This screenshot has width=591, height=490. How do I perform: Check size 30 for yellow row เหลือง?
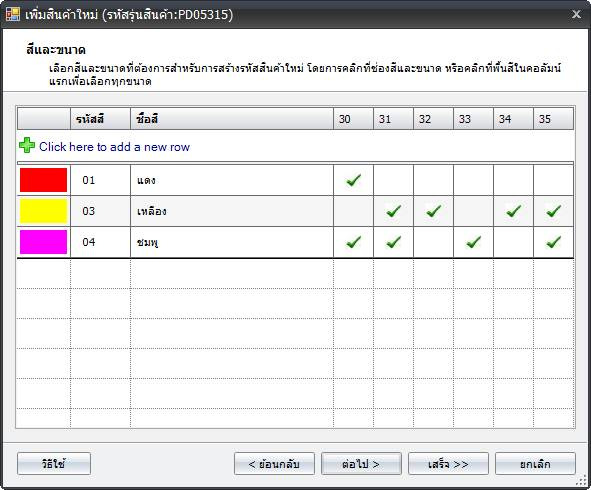pyautogui.click(x=353, y=211)
